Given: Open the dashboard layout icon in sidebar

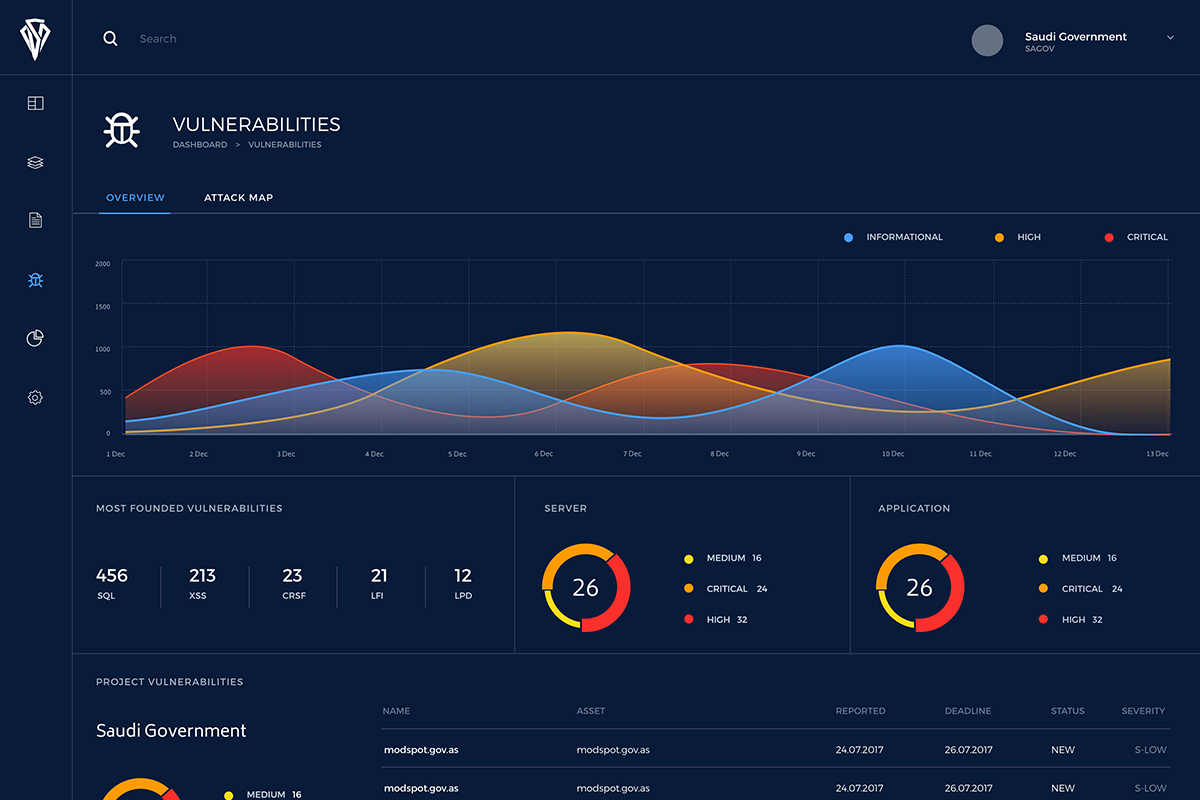Looking at the screenshot, I should (x=36, y=103).
